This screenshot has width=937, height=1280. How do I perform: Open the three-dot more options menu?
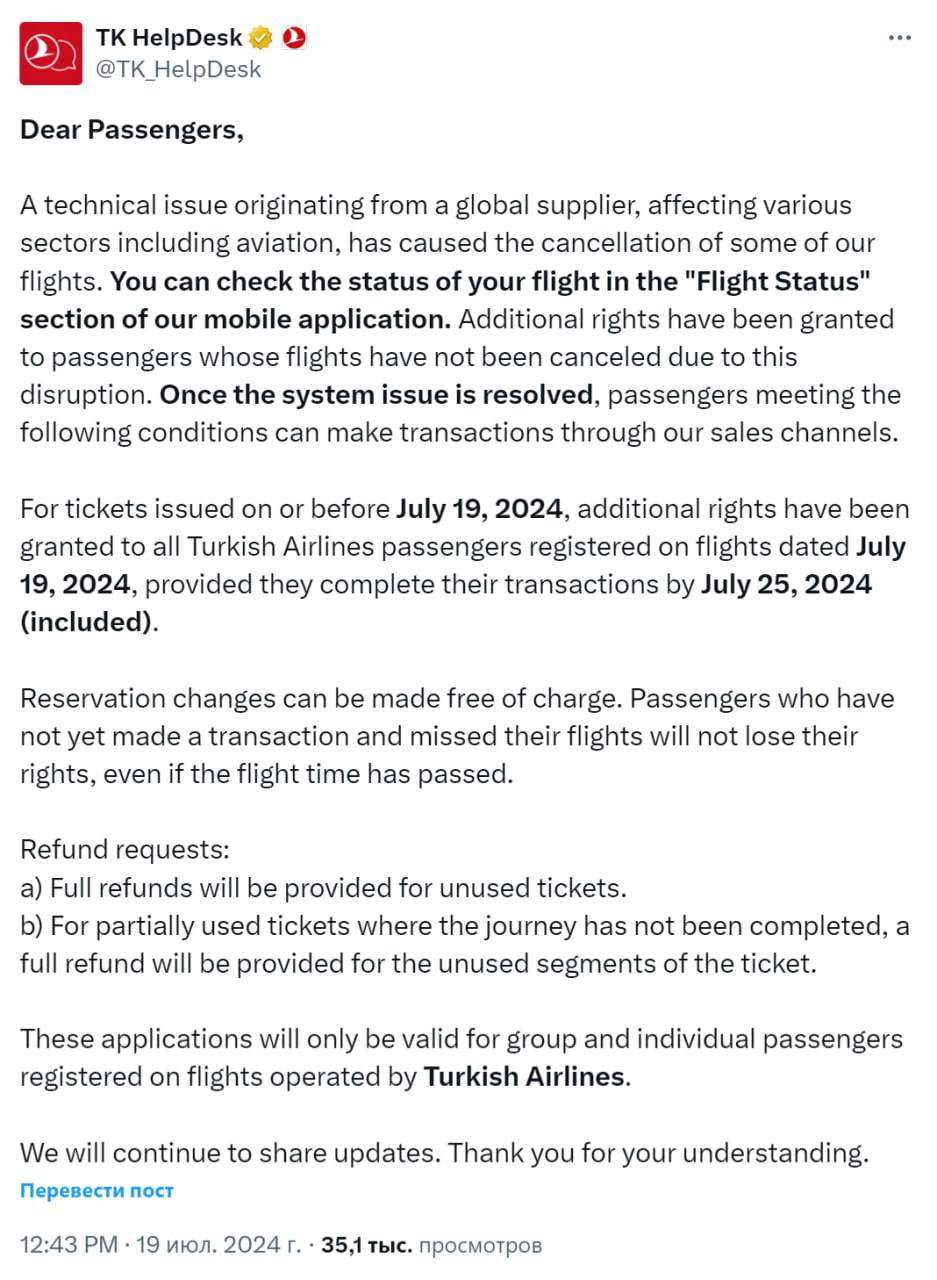click(899, 38)
